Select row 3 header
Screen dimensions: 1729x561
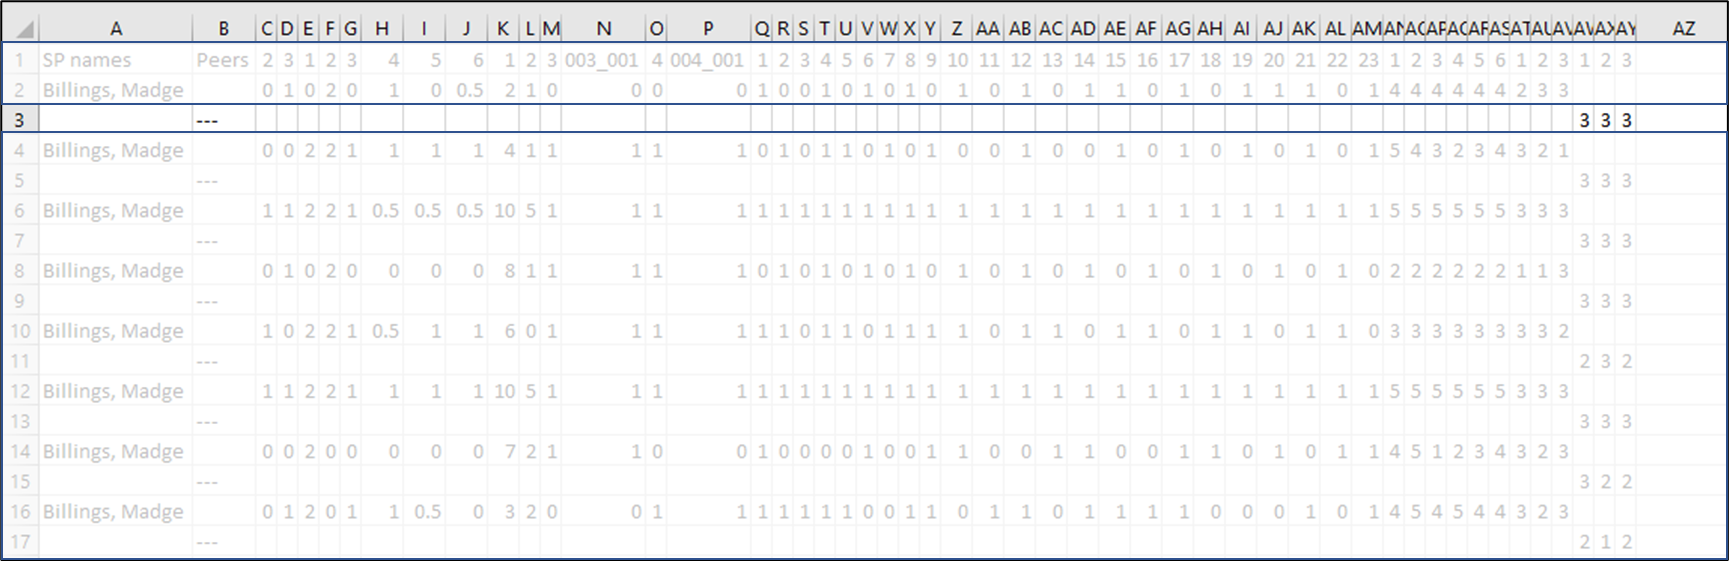click(20, 120)
